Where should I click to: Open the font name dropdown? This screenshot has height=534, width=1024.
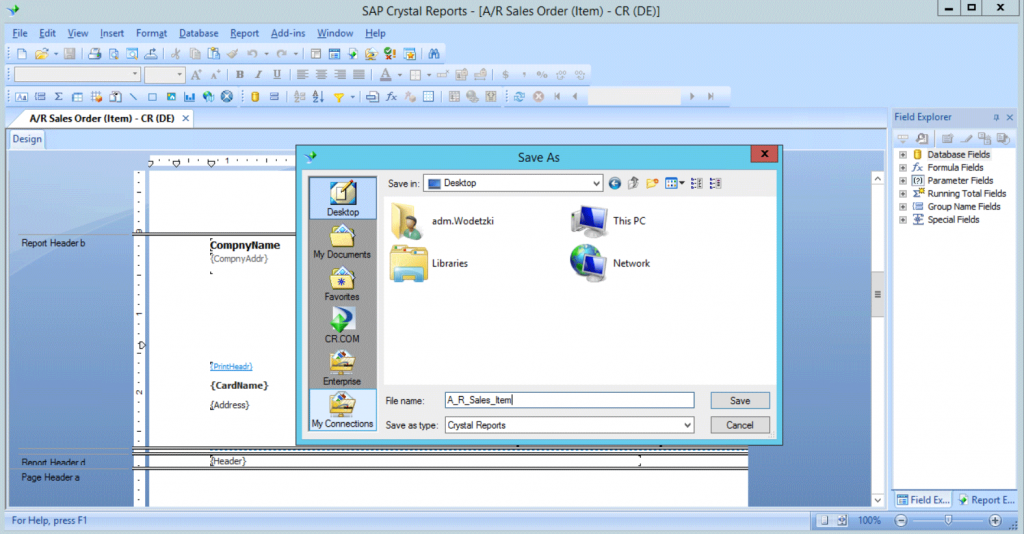point(135,74)
